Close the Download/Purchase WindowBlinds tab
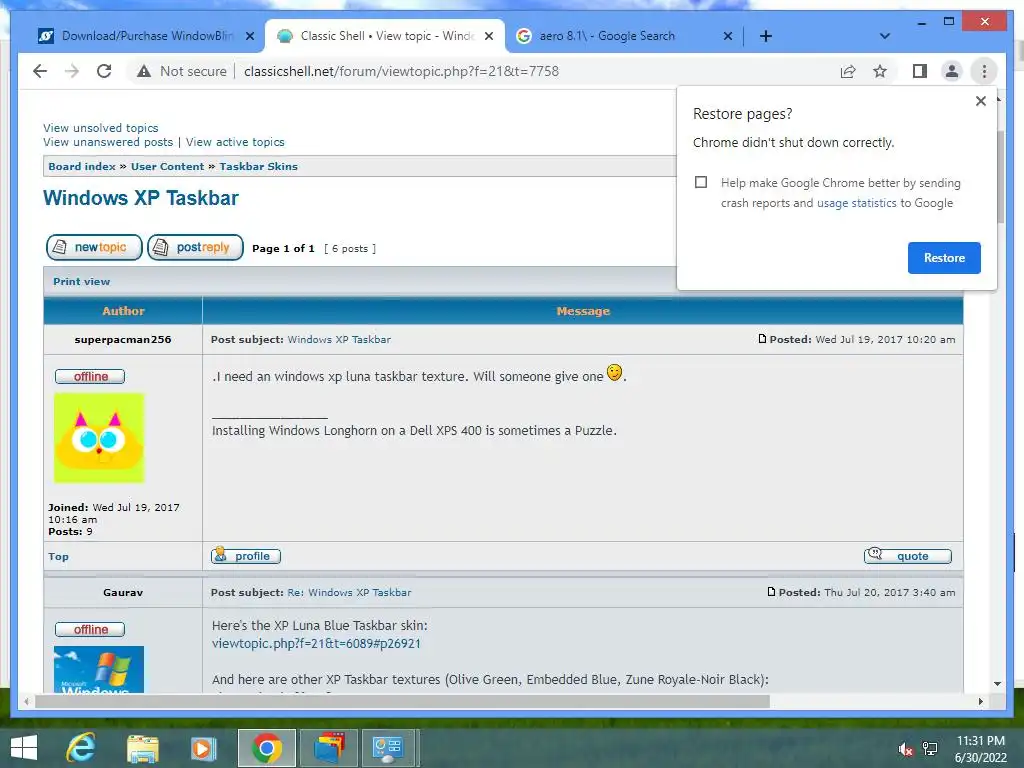 [x=249, y=36]
